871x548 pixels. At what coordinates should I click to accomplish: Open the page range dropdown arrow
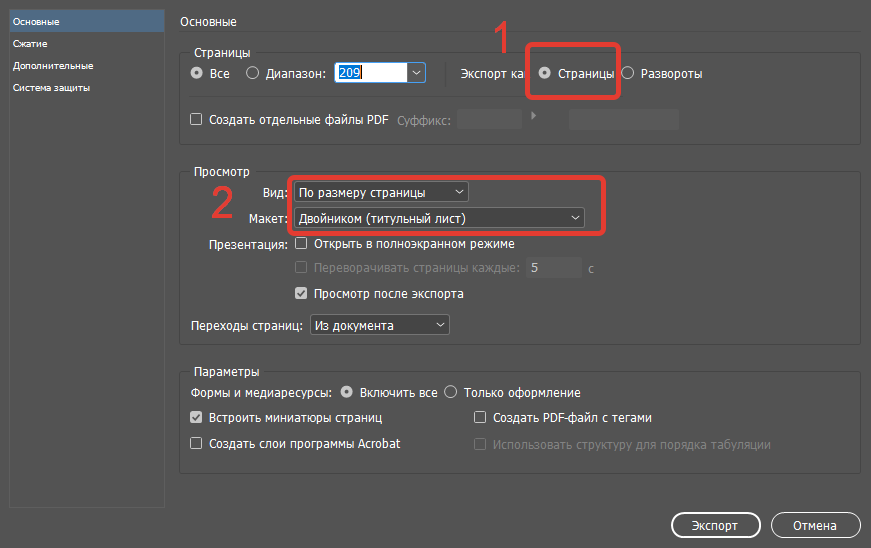click(x=416, y=73)
